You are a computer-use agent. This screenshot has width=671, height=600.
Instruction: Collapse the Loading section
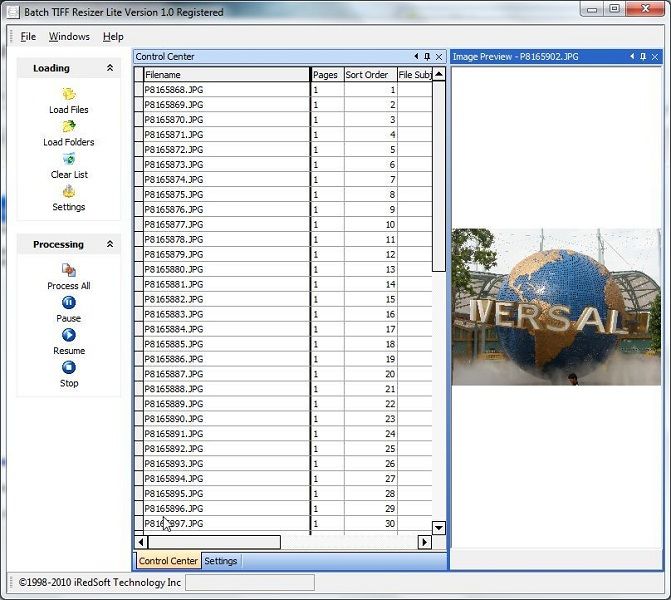tap(110, 68)
